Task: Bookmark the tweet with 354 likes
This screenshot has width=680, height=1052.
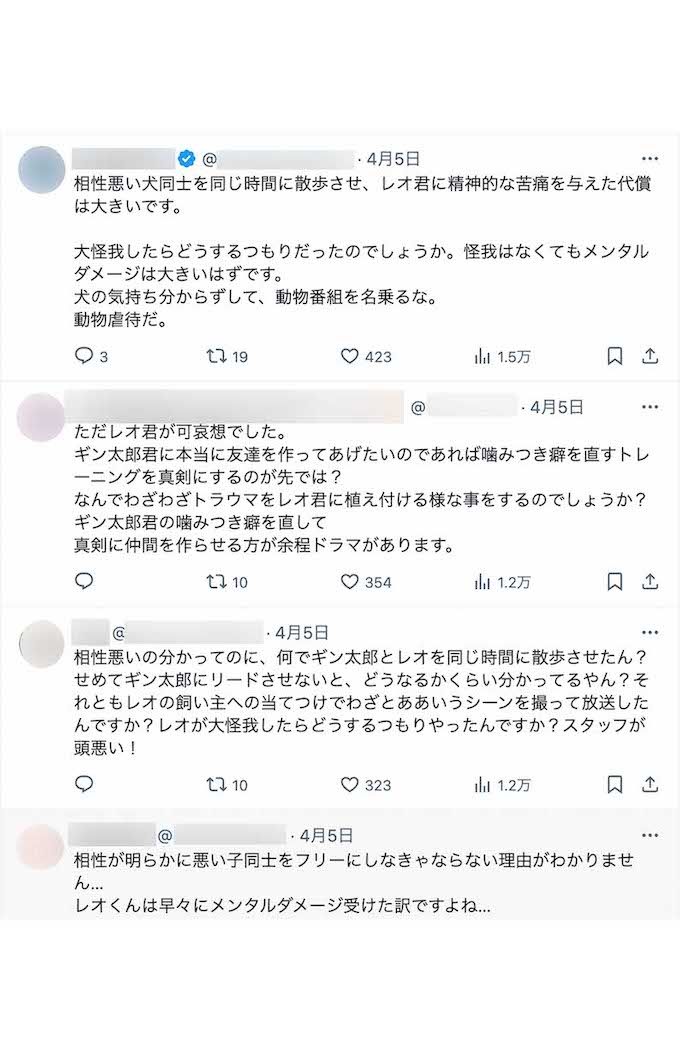Action: [x=613, y=578]
